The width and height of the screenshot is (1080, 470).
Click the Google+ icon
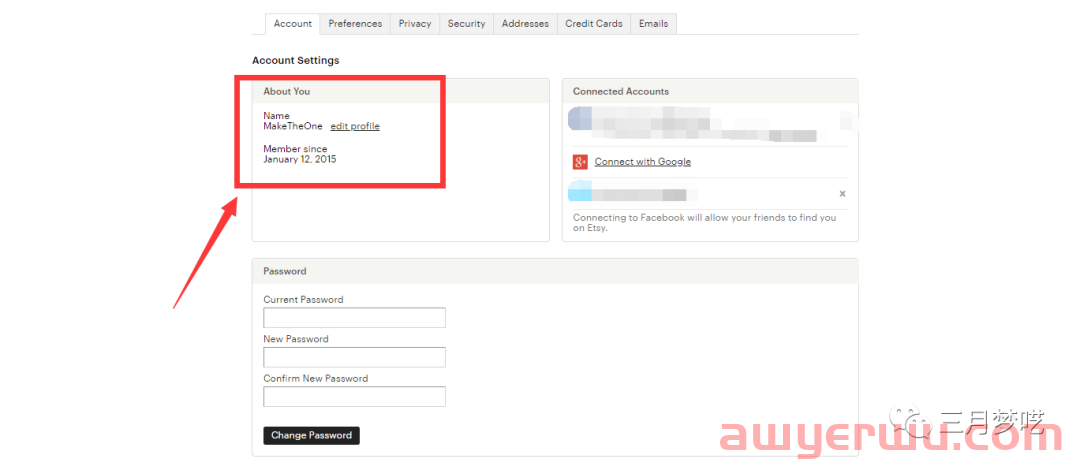pos(580,162)
